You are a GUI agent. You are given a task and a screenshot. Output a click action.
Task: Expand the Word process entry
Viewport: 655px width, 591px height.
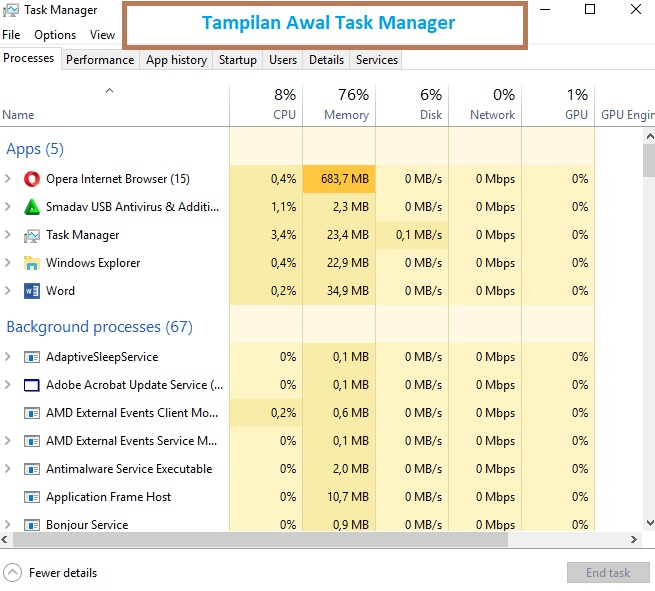click(x=8, y=291)
